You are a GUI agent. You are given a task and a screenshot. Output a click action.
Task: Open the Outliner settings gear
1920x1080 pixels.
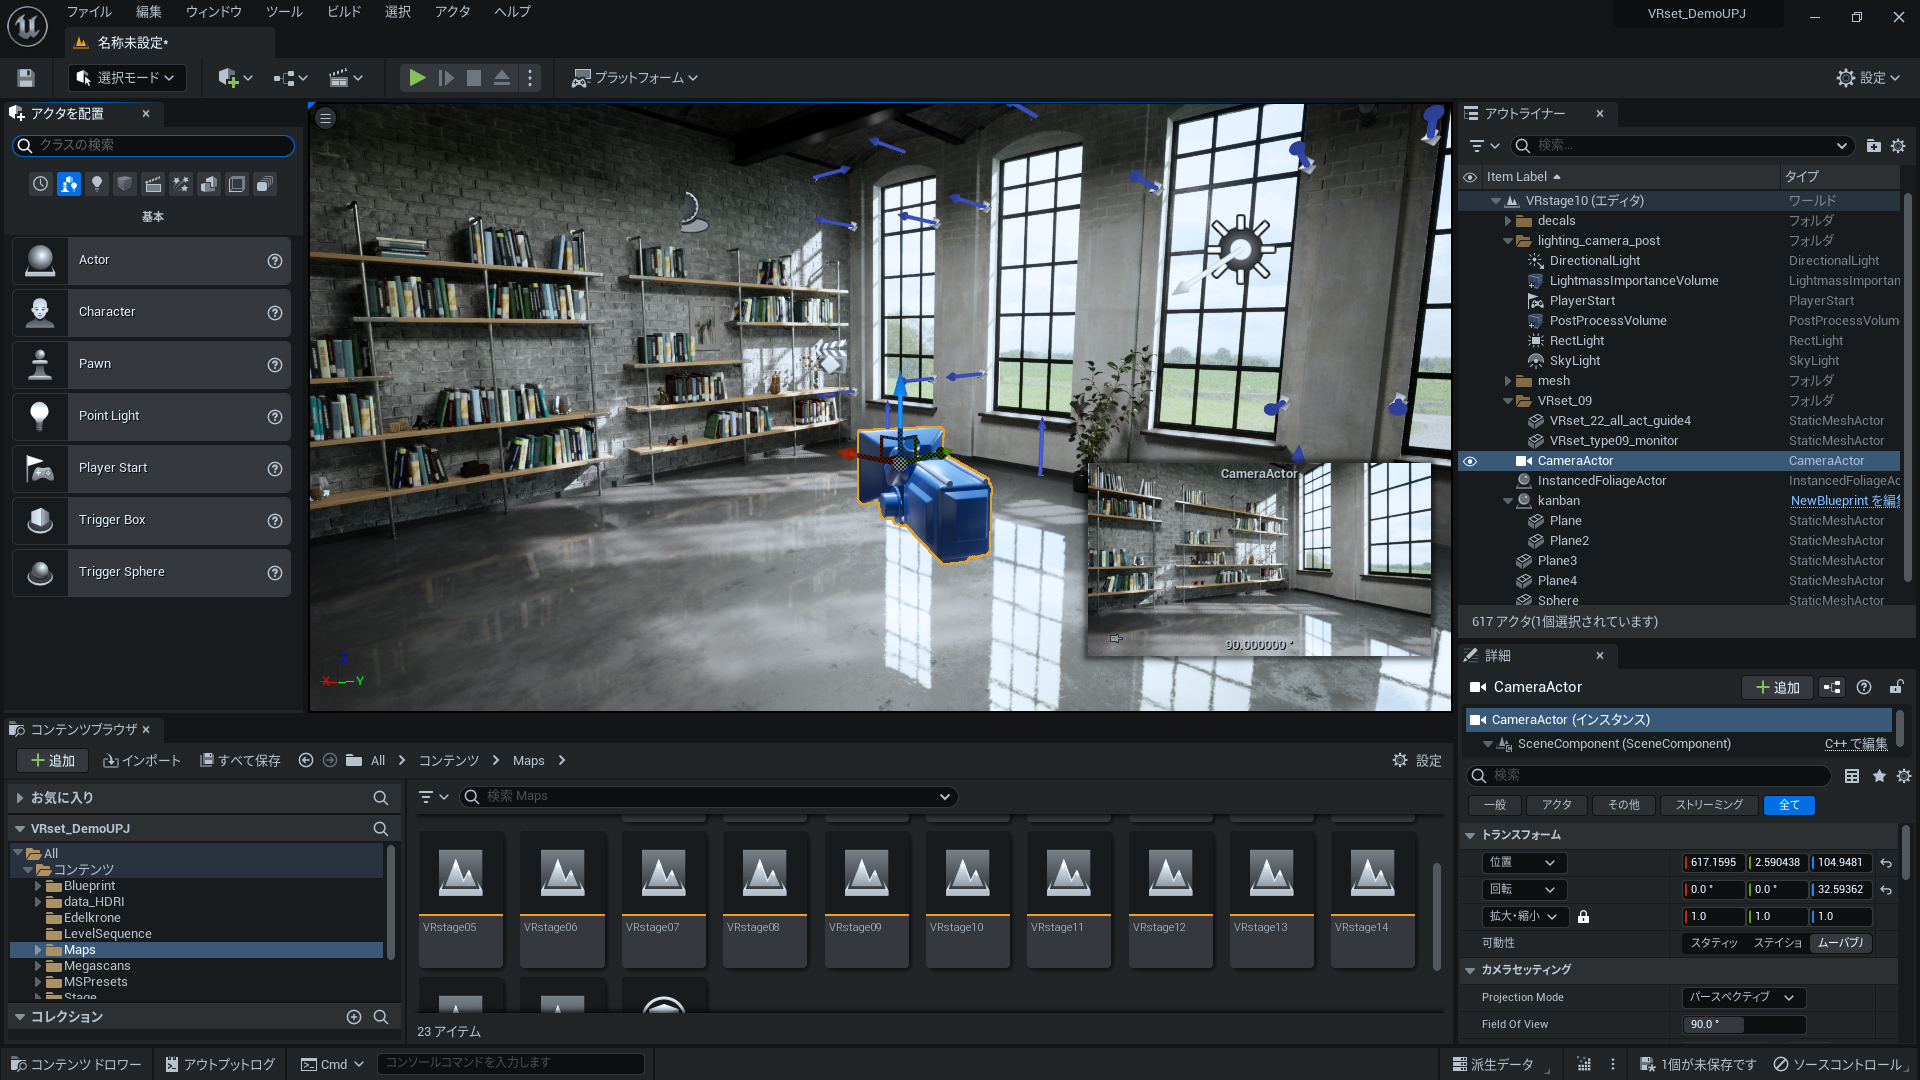(1898, 146)
